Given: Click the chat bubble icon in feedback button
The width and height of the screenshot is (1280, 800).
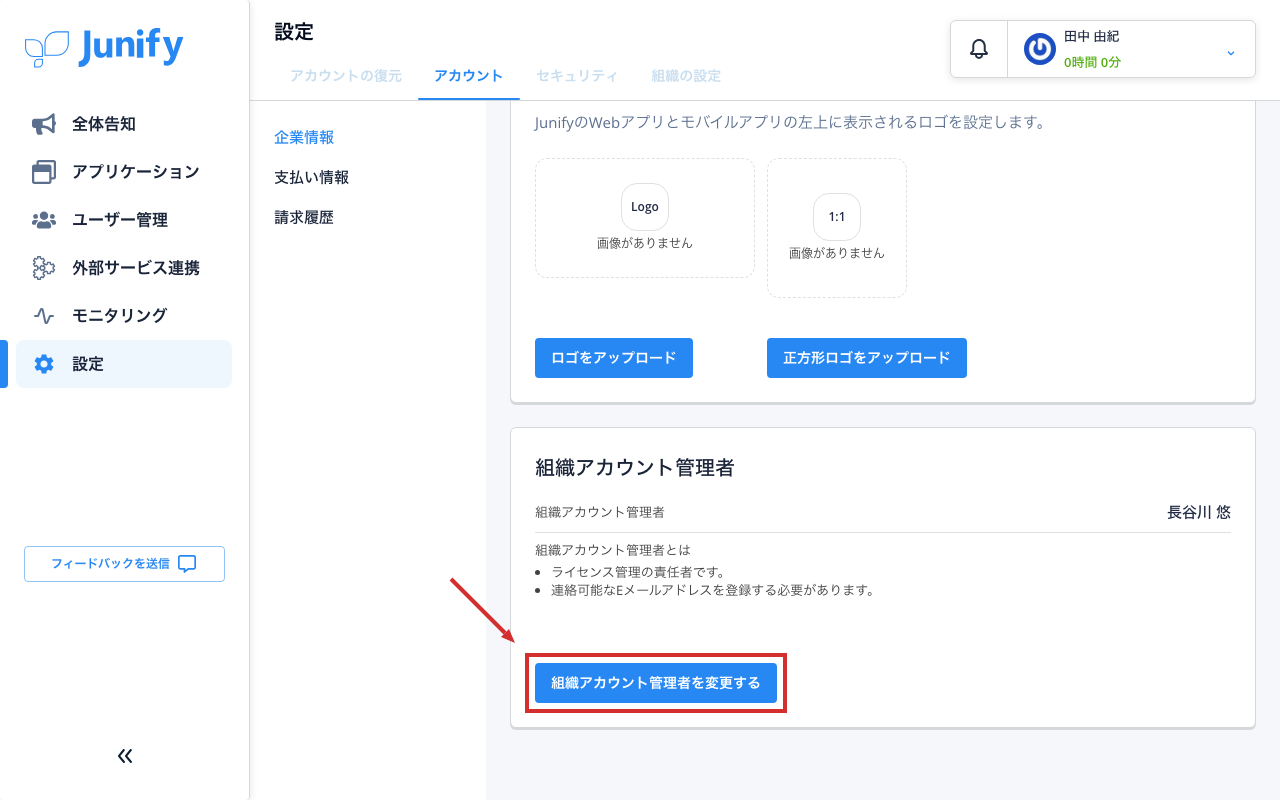Looking at the screenshot, I should coord(187,564).
